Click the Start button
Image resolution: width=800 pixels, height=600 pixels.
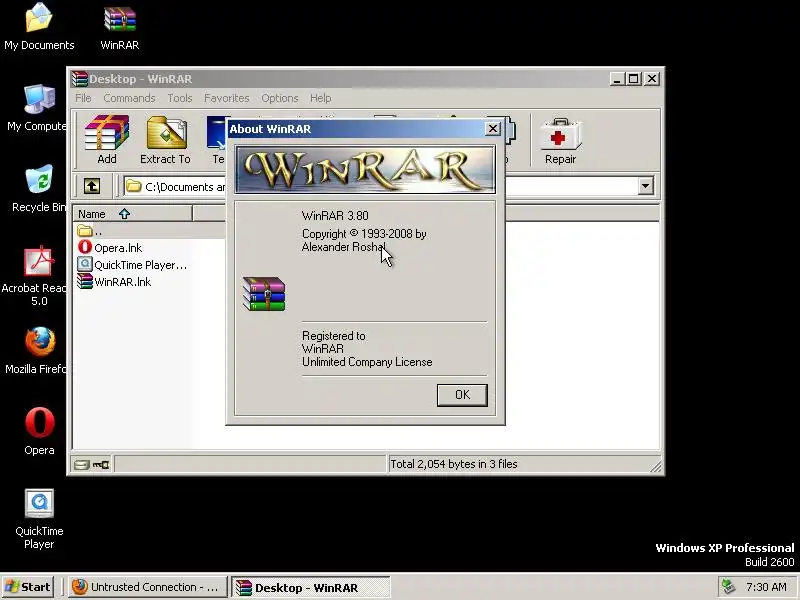(28, 587)
